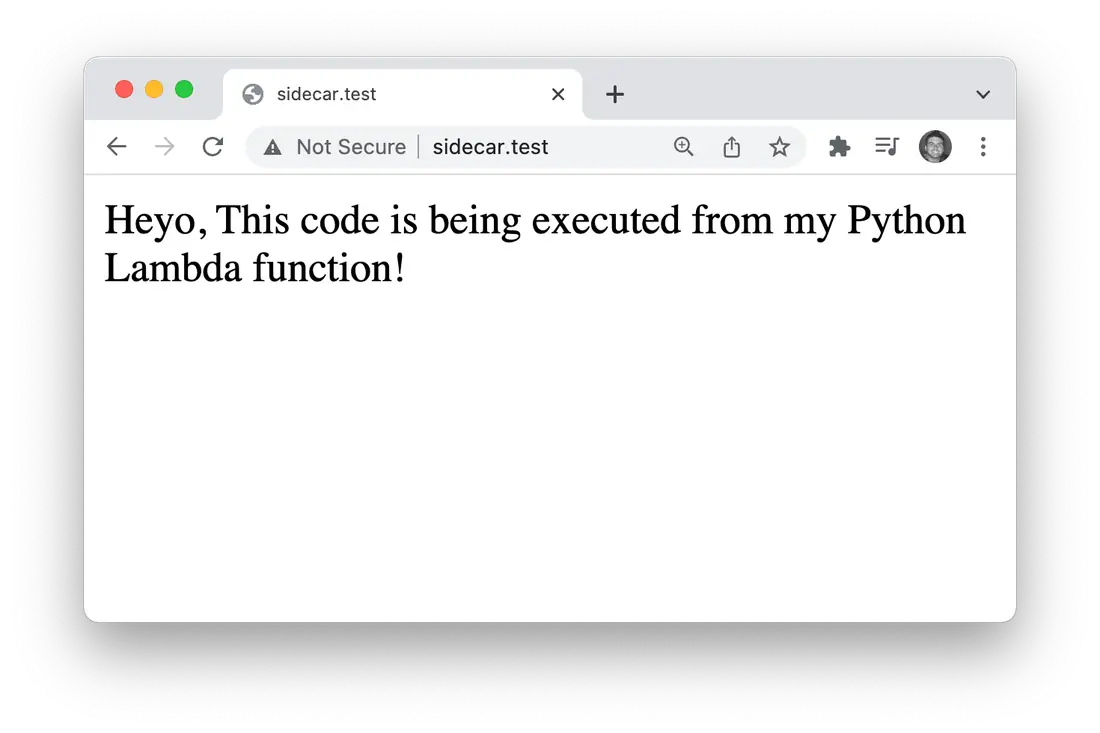Bookmark this page with the star icon
The height and width of the screenshot is (733, 1100).
coord(779,147)
